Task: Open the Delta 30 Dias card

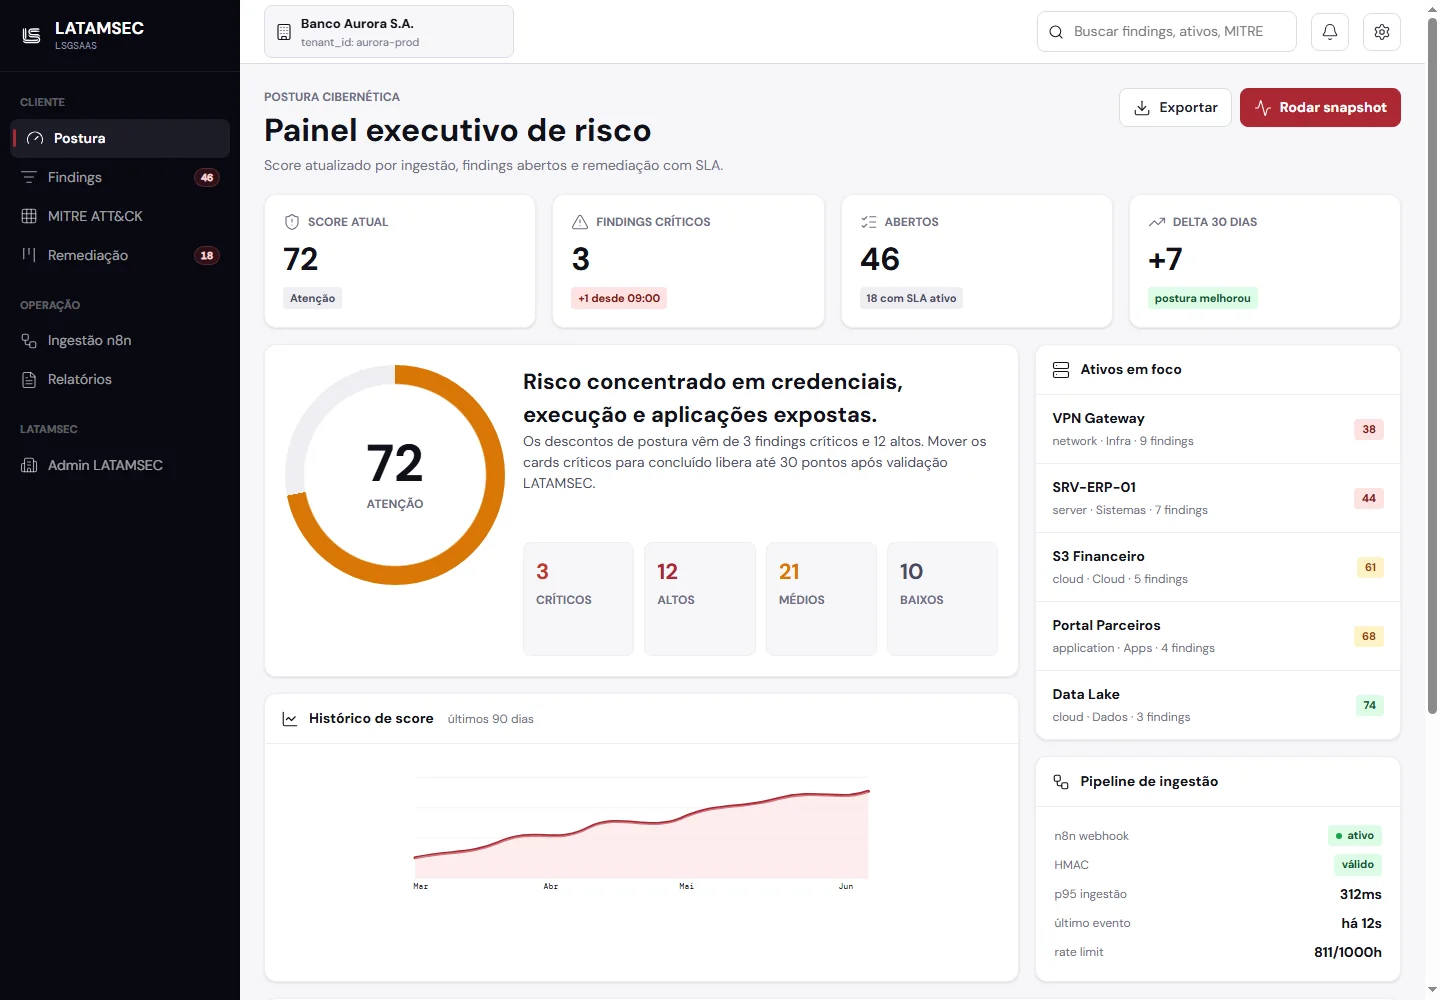Action: coord(1265,261)
